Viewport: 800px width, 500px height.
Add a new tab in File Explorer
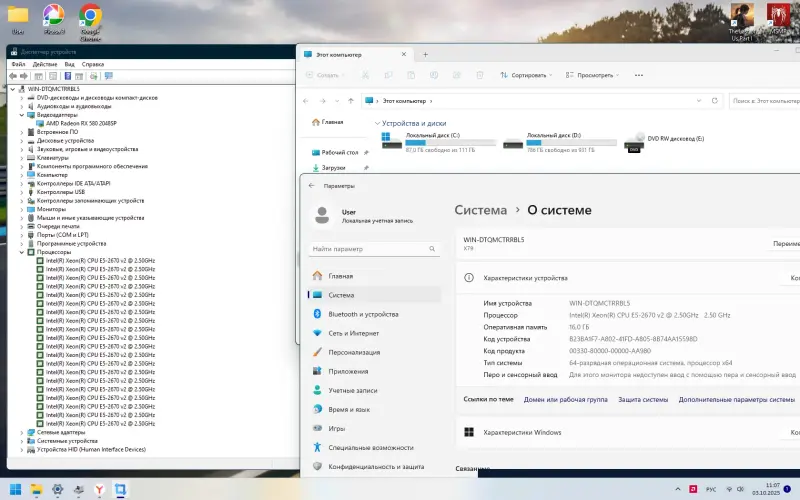426,54
